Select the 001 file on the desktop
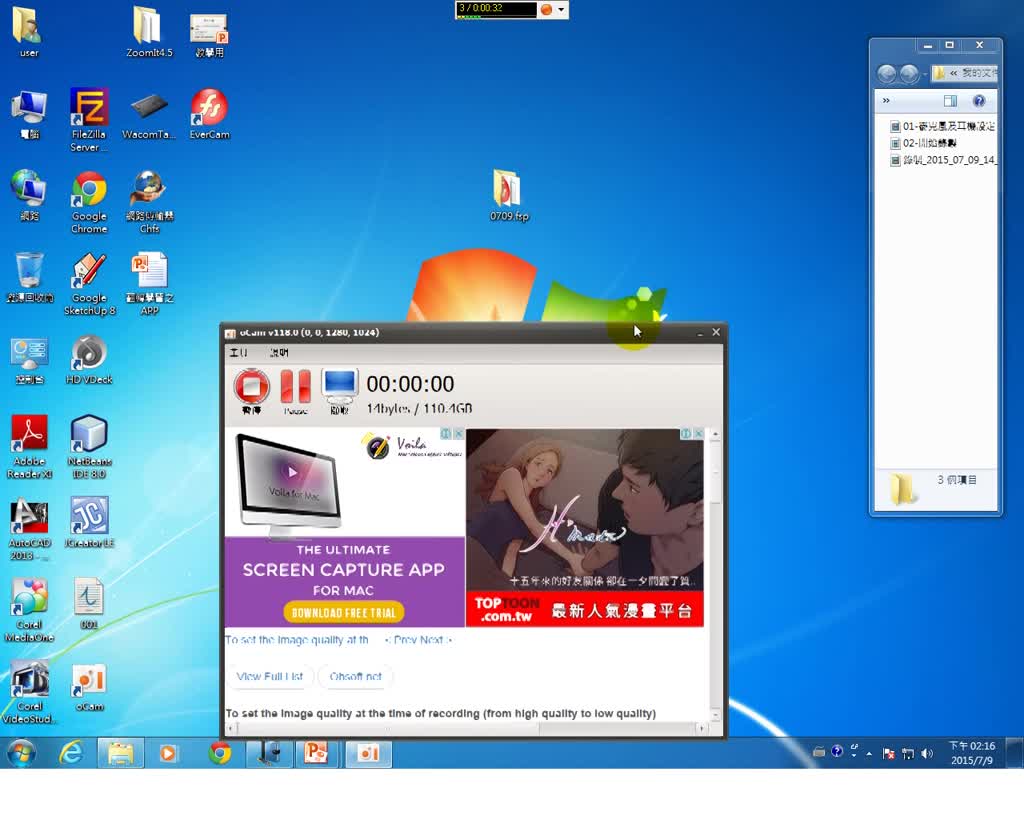Screen dimensions: 1024x820 (x=89, y=605)
